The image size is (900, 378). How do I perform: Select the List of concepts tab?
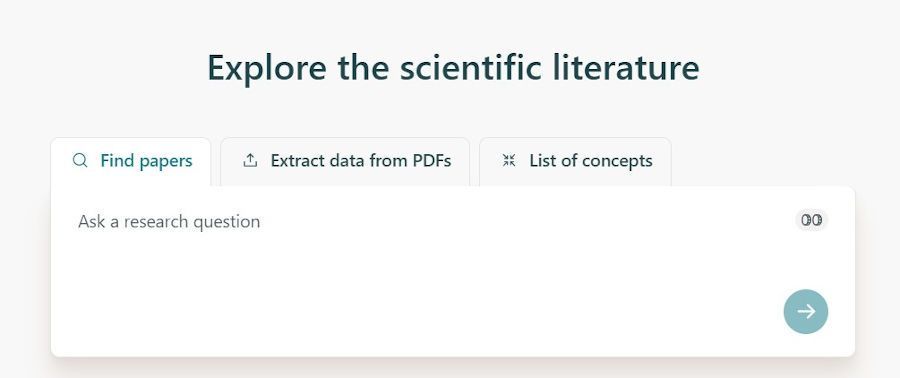(x=575, y=162)
